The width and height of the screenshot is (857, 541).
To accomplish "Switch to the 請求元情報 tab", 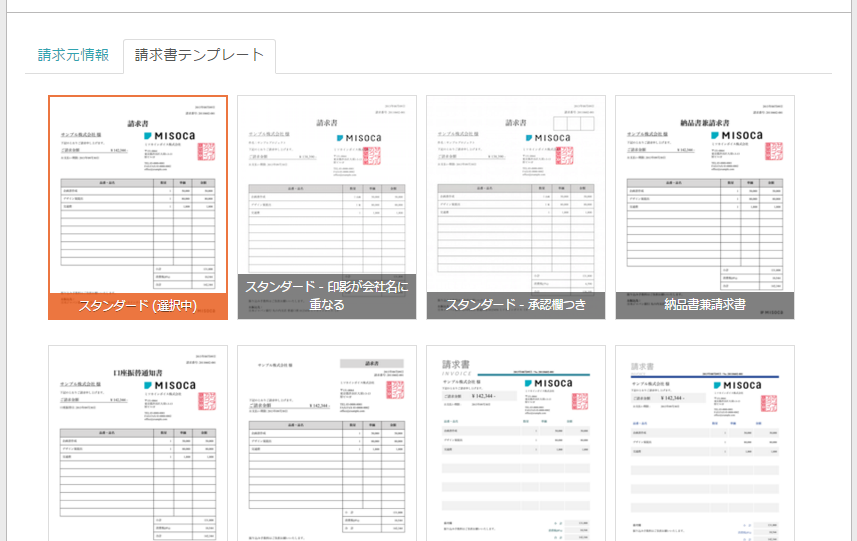I will point(73,55).
